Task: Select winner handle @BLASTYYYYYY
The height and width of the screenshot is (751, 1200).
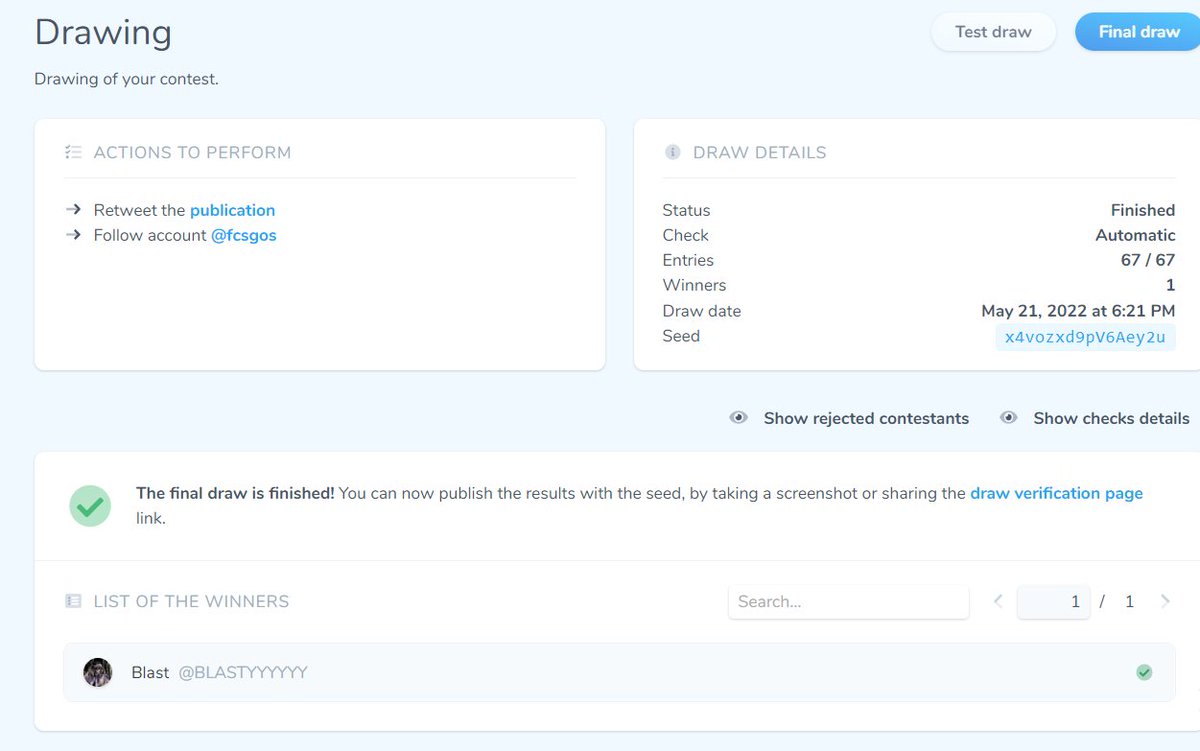Action: 243,673
